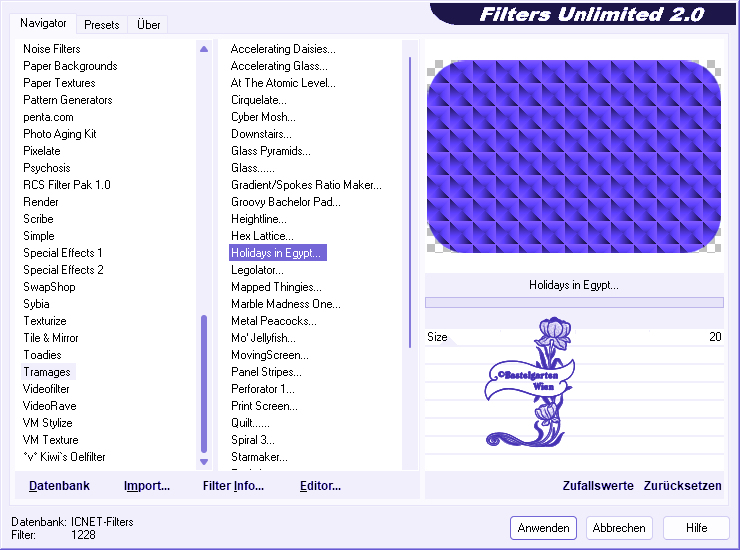
Task: Choose Holidays in Egypt... filter
Action: click(x=278, y=253)
